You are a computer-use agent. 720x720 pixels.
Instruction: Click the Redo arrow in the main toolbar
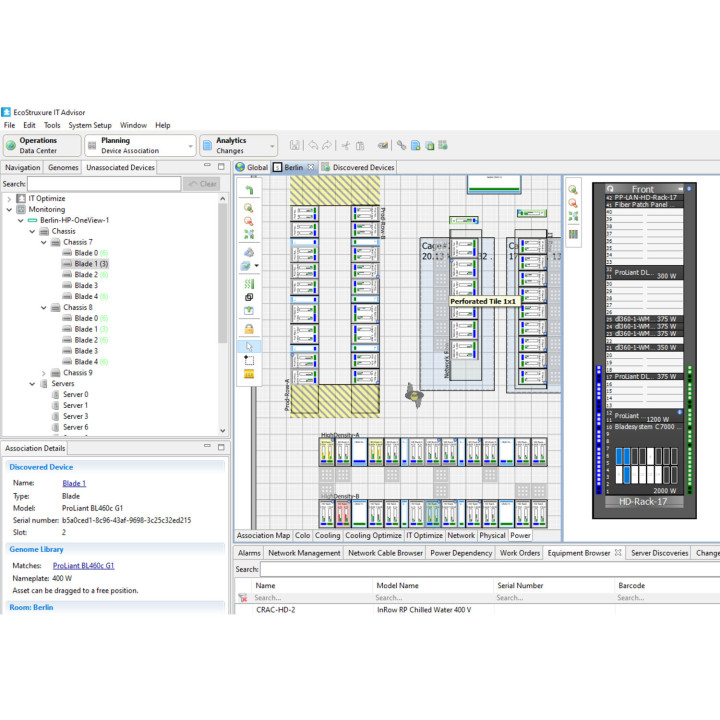tap(326, 146)
